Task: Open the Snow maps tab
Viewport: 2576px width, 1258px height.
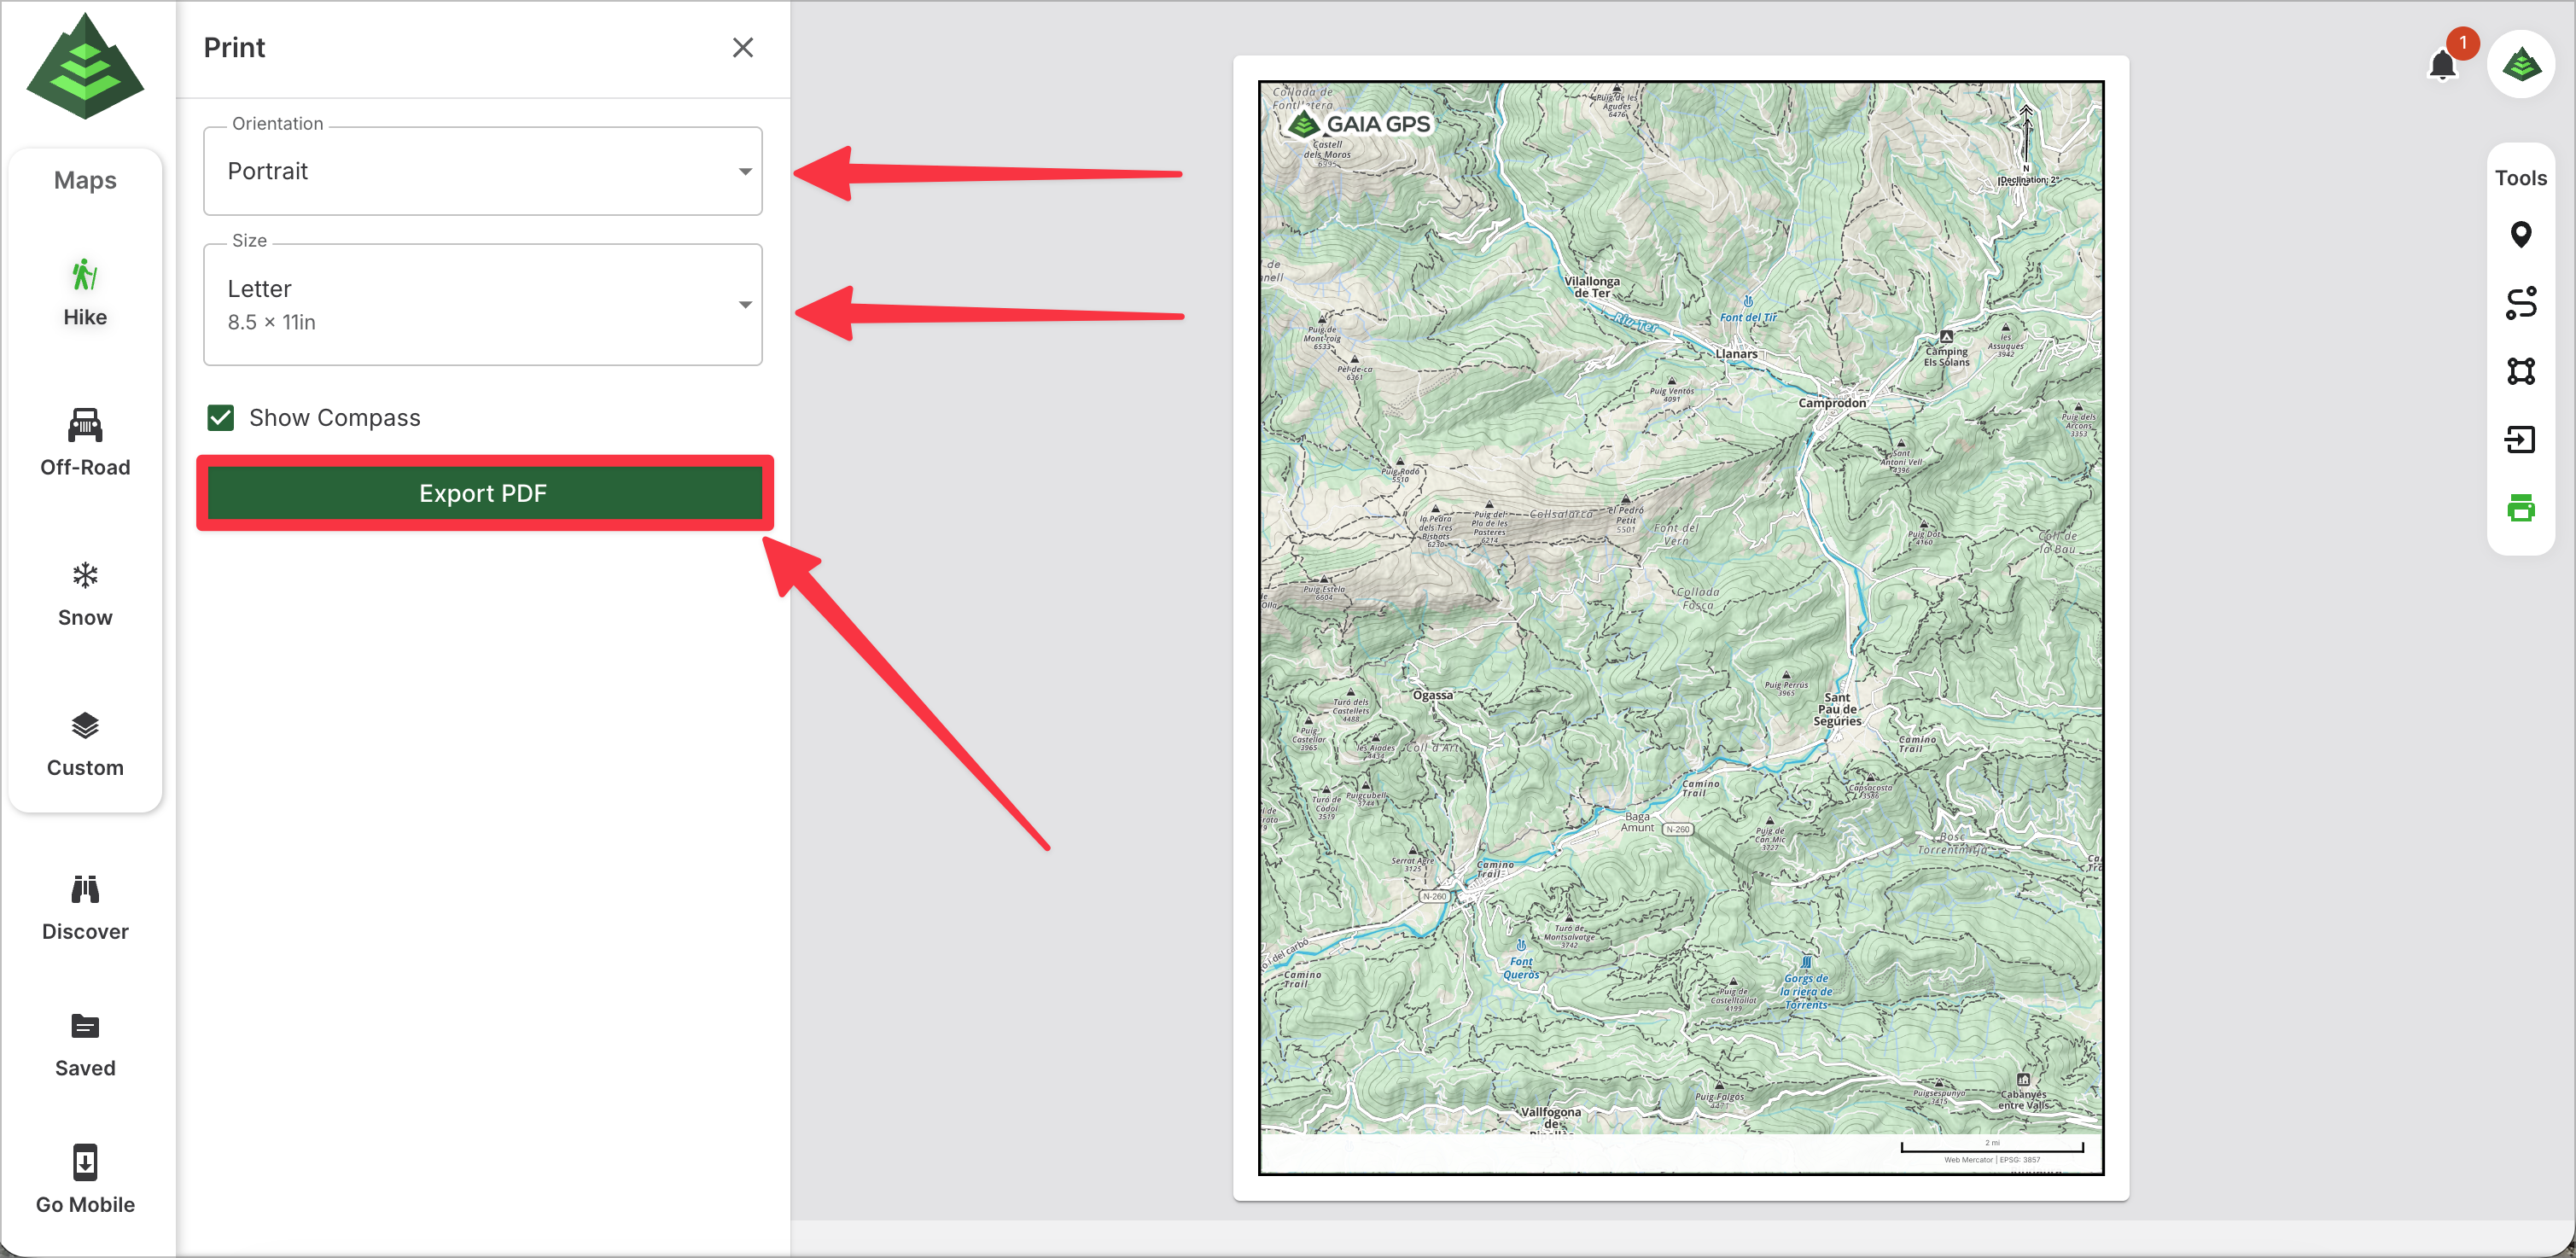Action: (85, 594)
